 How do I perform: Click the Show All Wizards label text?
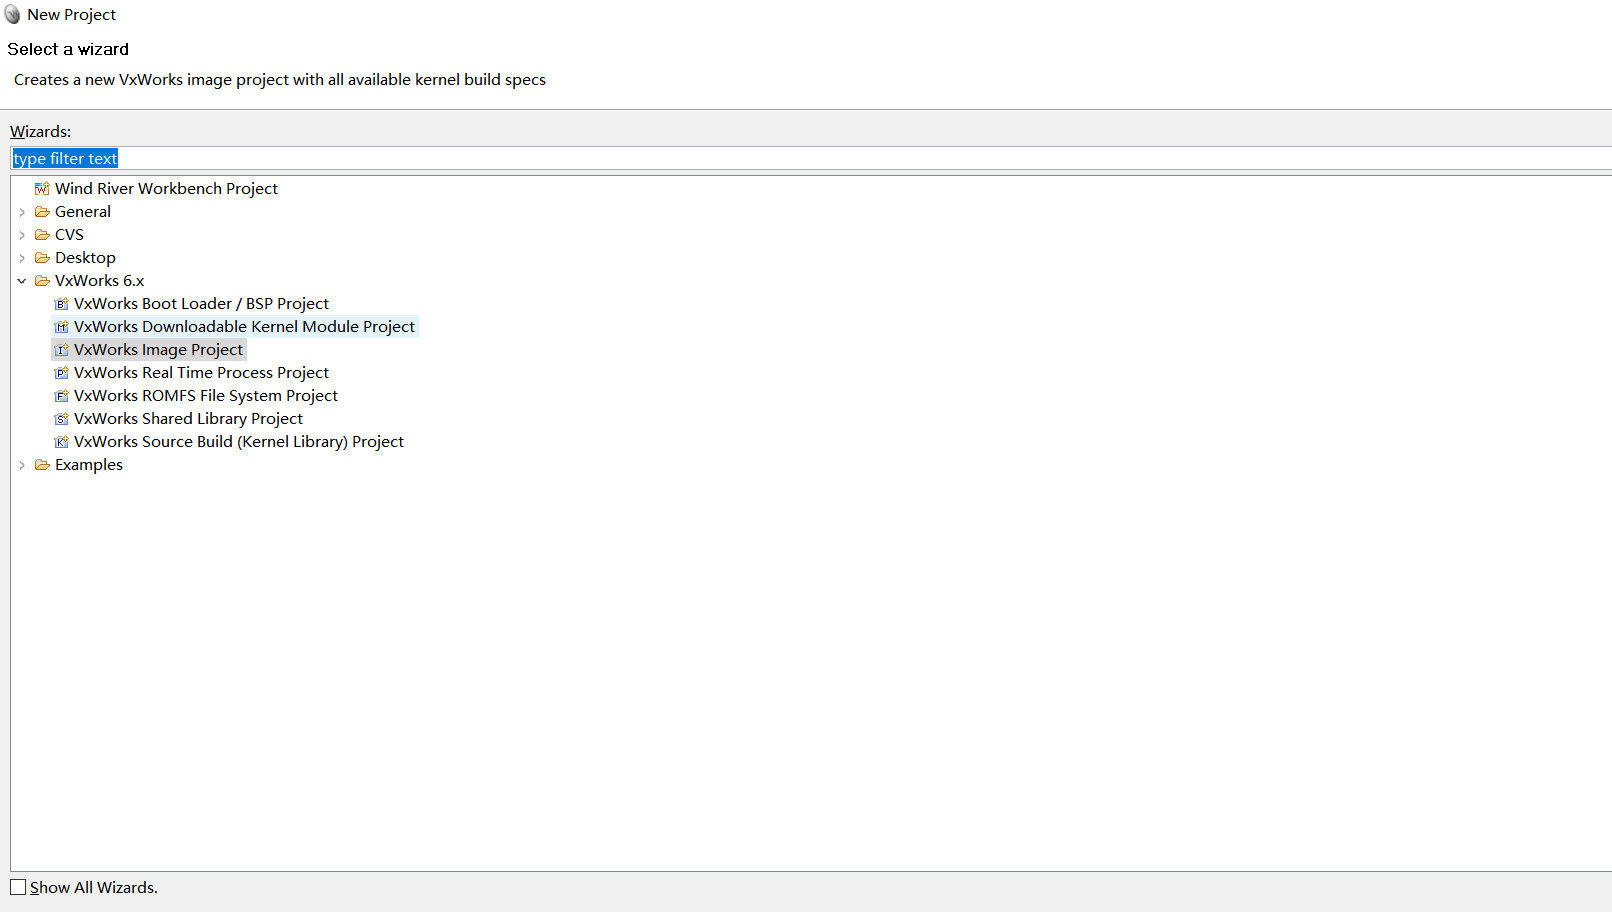pyautogui.click(x=94, y=887)
